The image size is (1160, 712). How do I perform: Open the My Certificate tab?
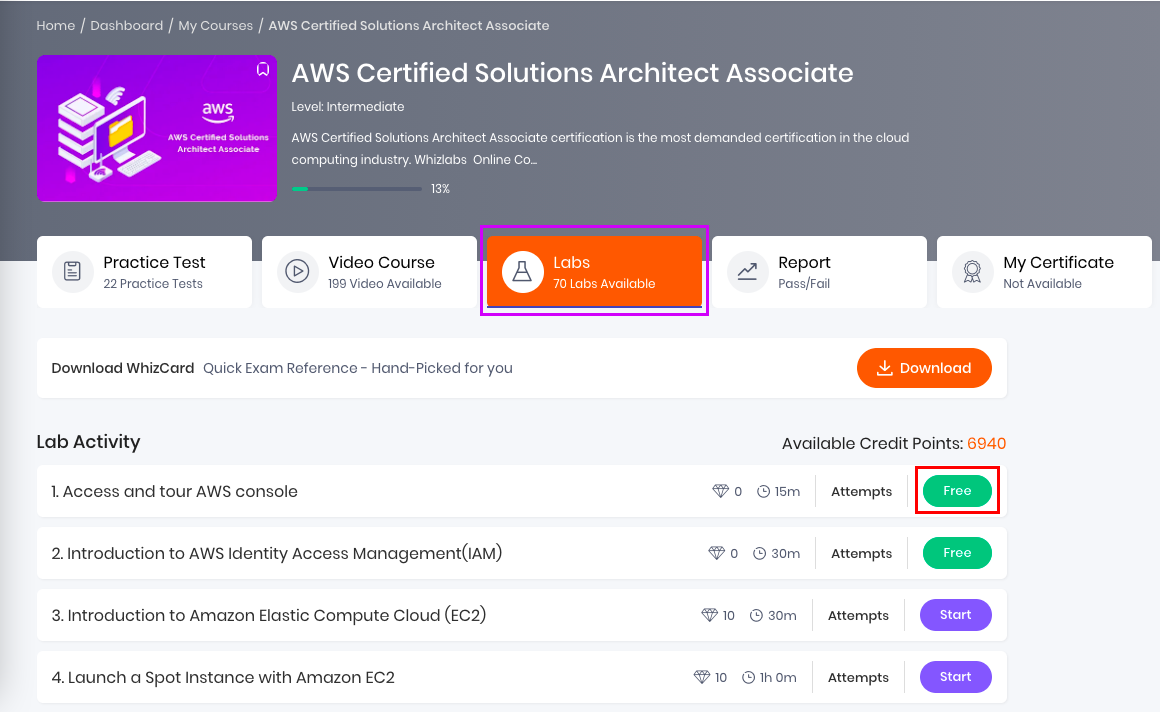[1044, 272]
